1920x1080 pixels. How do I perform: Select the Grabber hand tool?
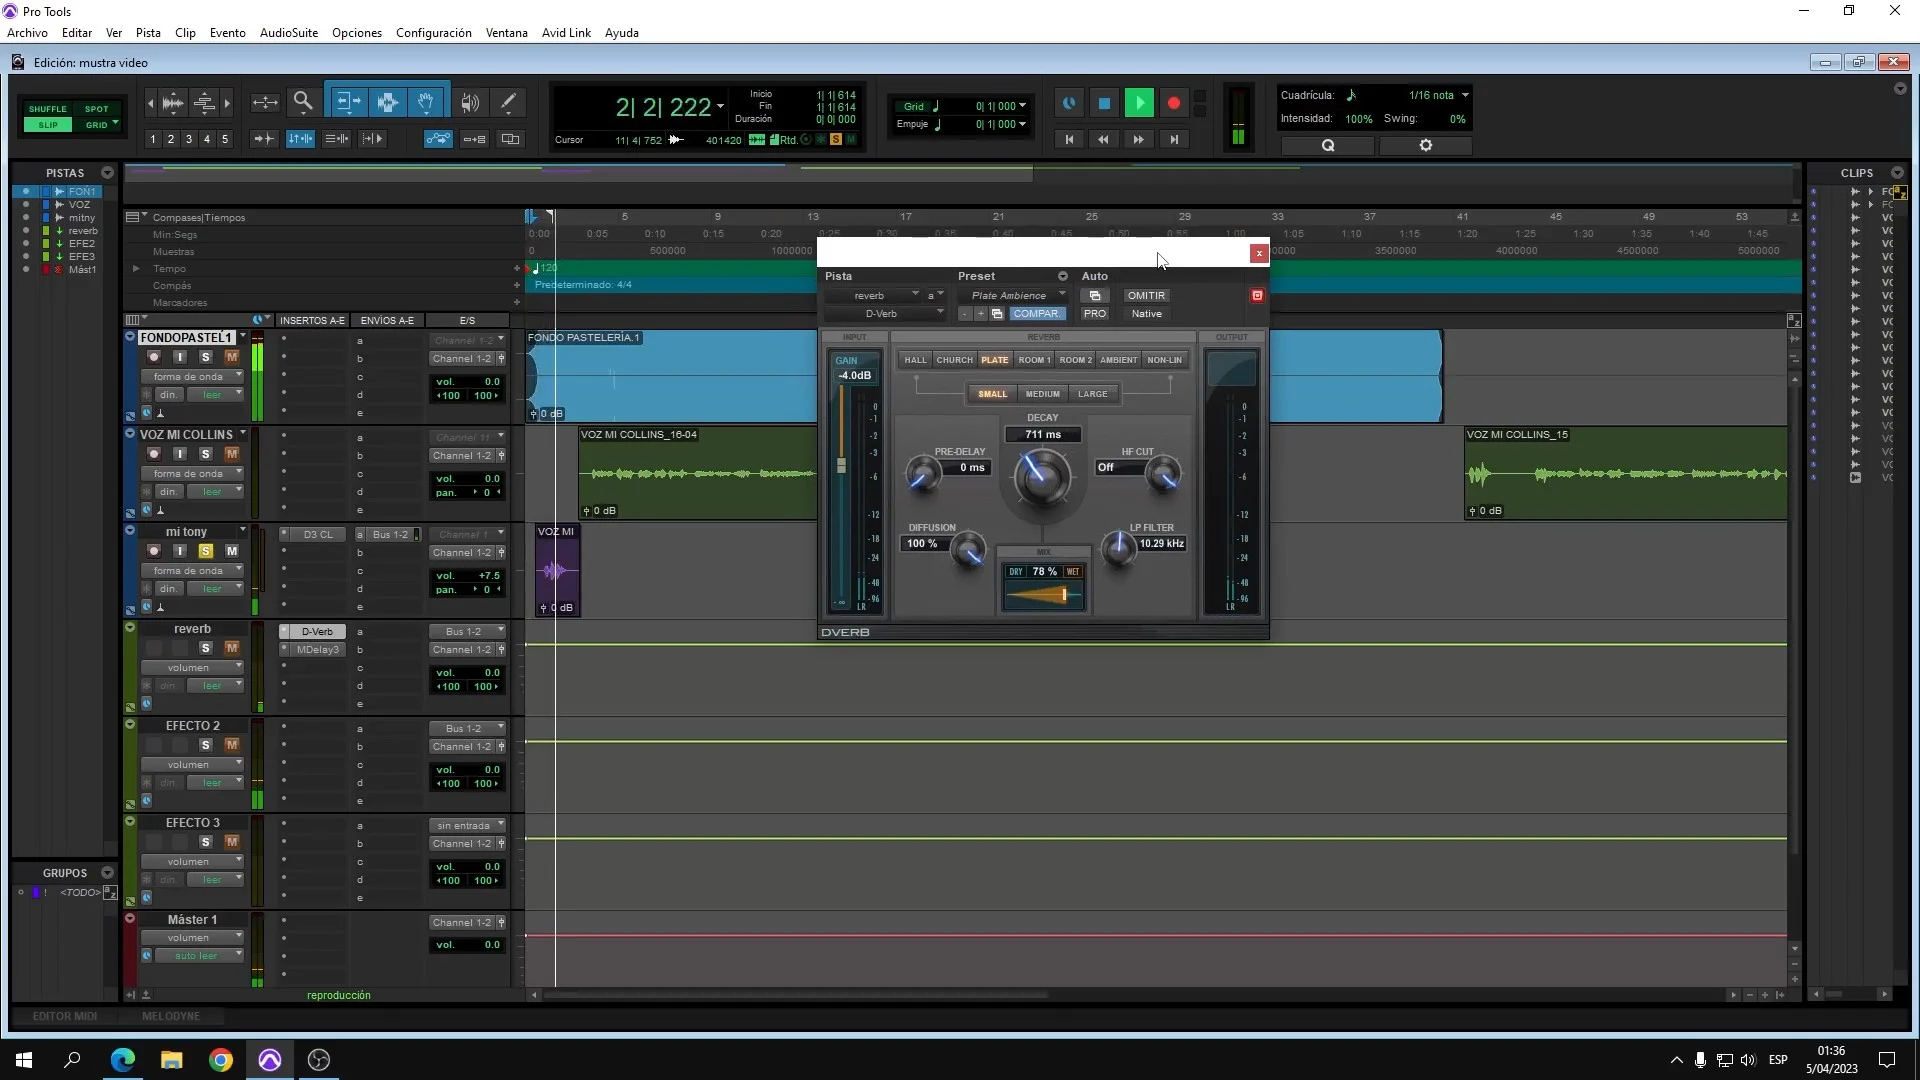point(426,102)
